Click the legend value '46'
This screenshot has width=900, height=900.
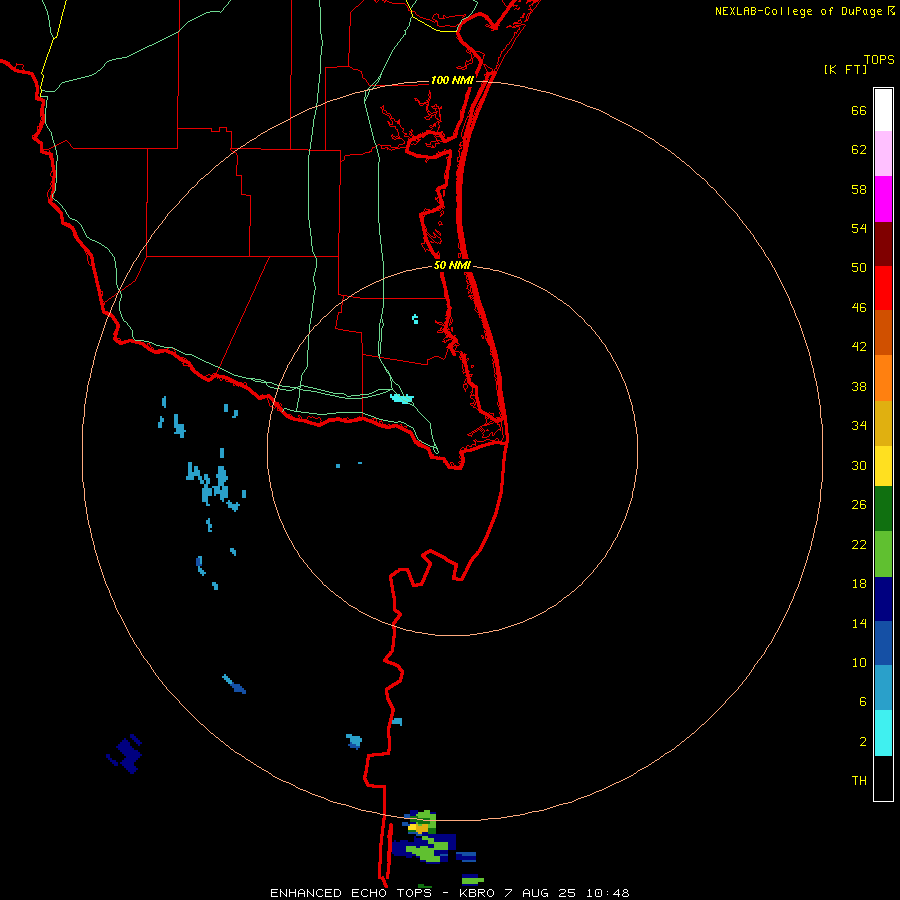click(x=859, y=308)
